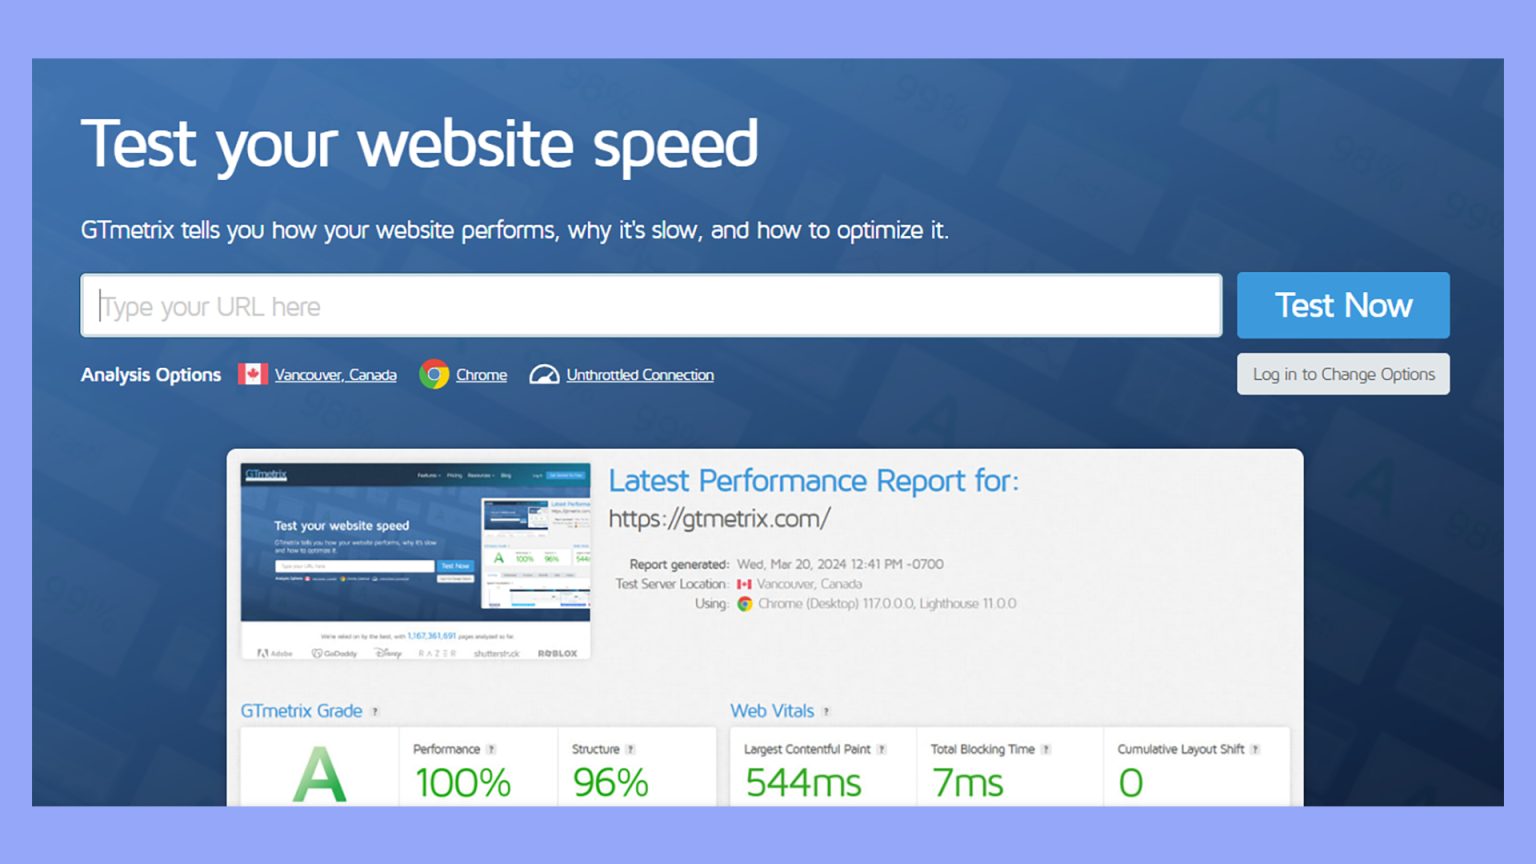Select the Chrome link in Analysis Options
The image size is (1536, 864).
coord(481,374)
